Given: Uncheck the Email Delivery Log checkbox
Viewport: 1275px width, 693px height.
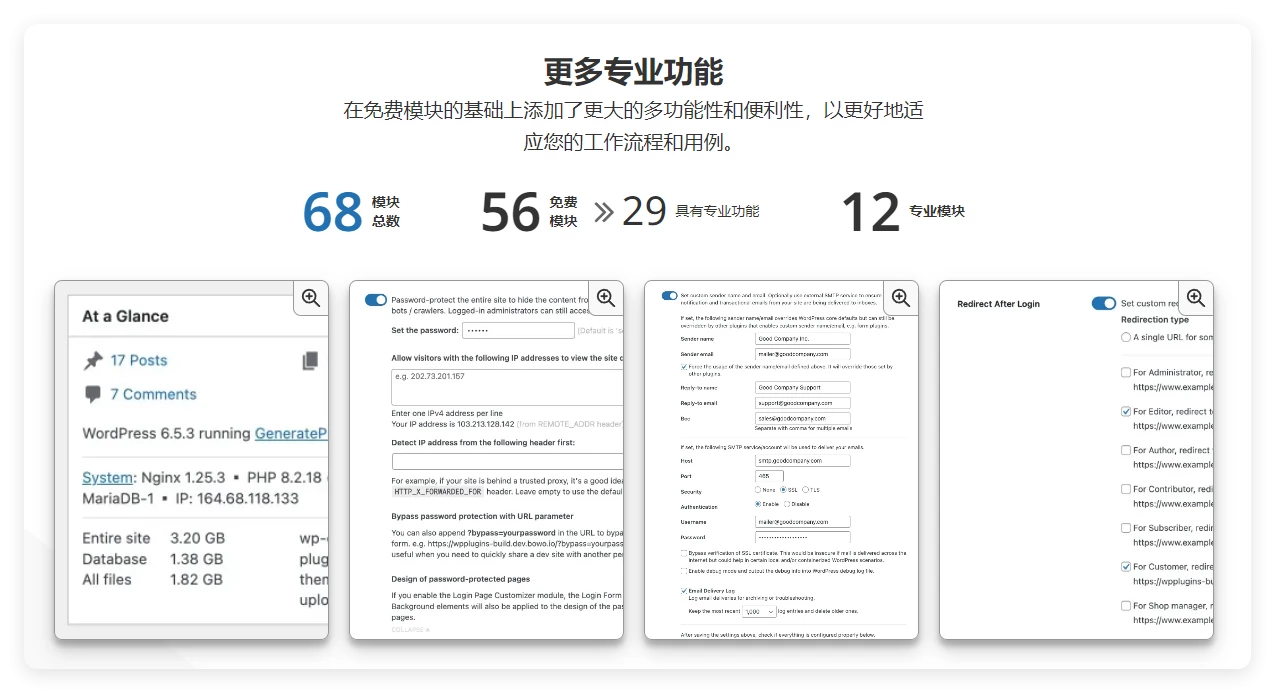Looking at the screenshot, I should point(685,590).
